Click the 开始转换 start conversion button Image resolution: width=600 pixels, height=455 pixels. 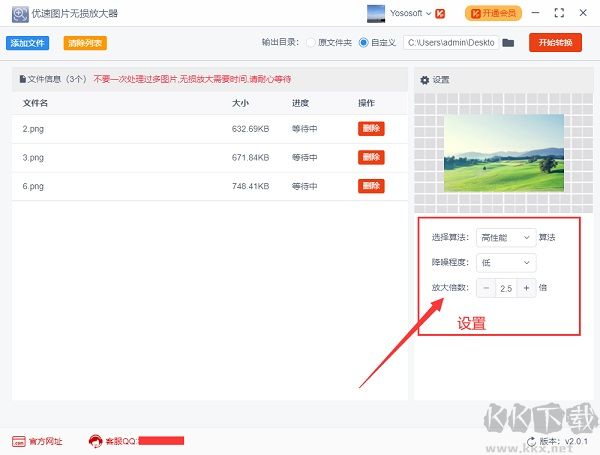(x=555, y=42)
